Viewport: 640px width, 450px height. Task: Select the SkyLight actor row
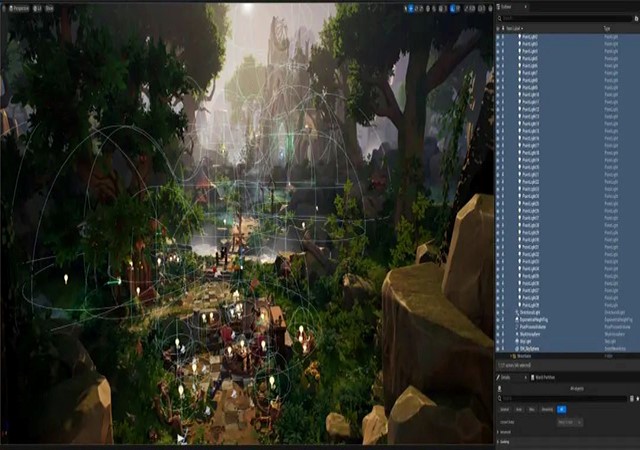[x=567, y=341]
